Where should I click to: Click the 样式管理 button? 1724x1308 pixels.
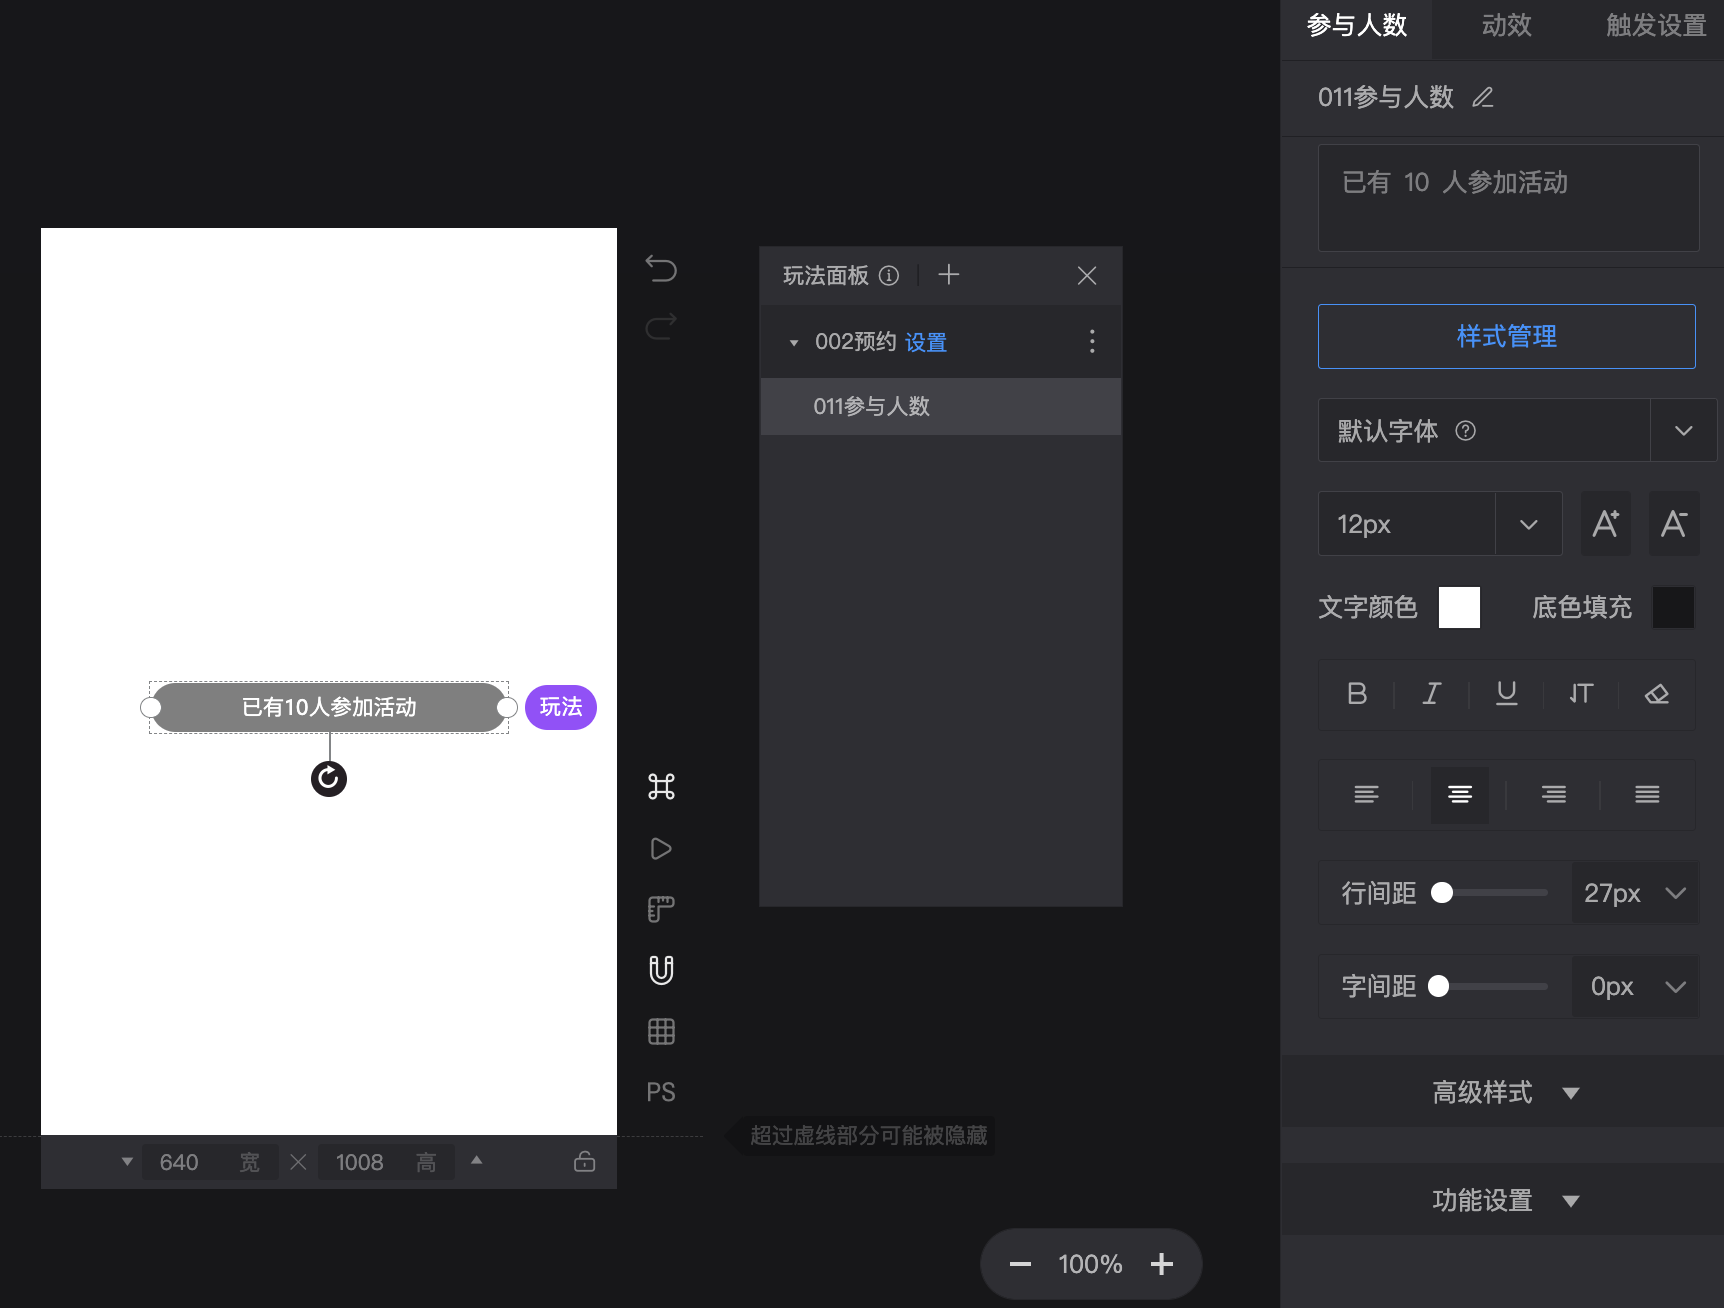pos(1507,336)
